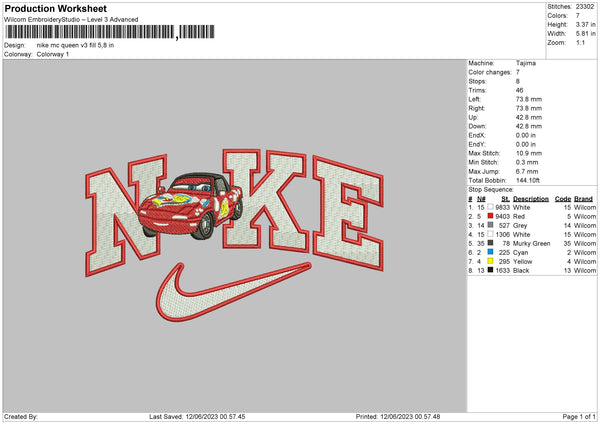Click the 'Down:' label
The image size is (600, 424).
(477, 126)
